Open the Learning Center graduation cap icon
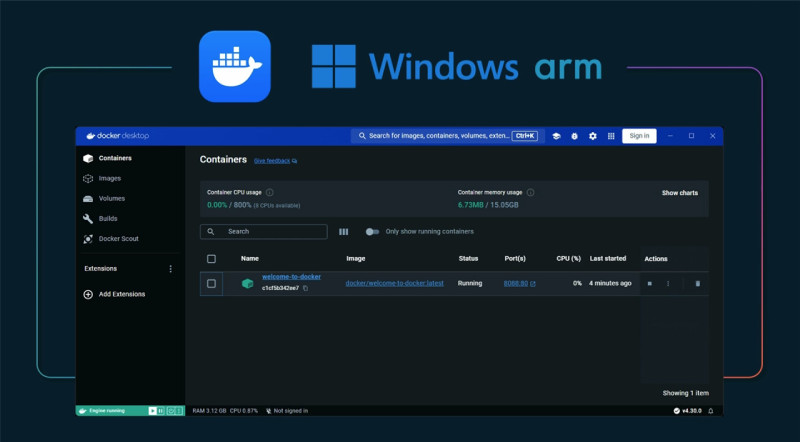 click(556, 136)
